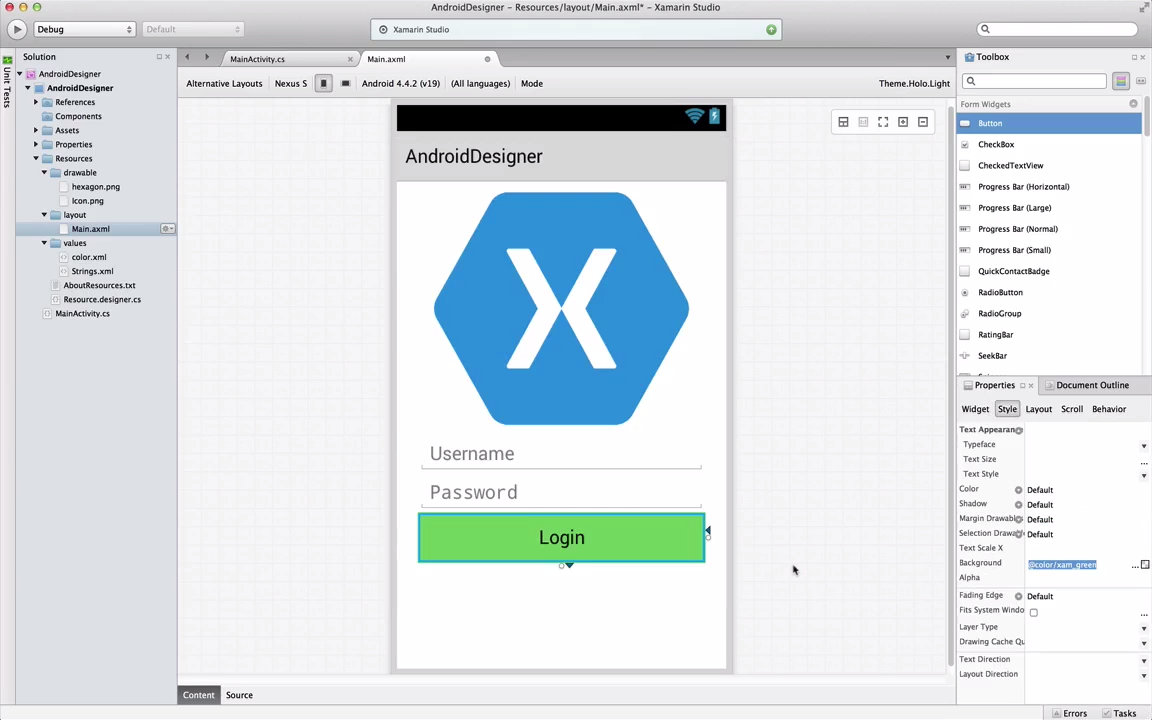Open Theme.Holo.Light theme selector
1152x720 pixels.
pyautogui.click(x=914, y=84)
